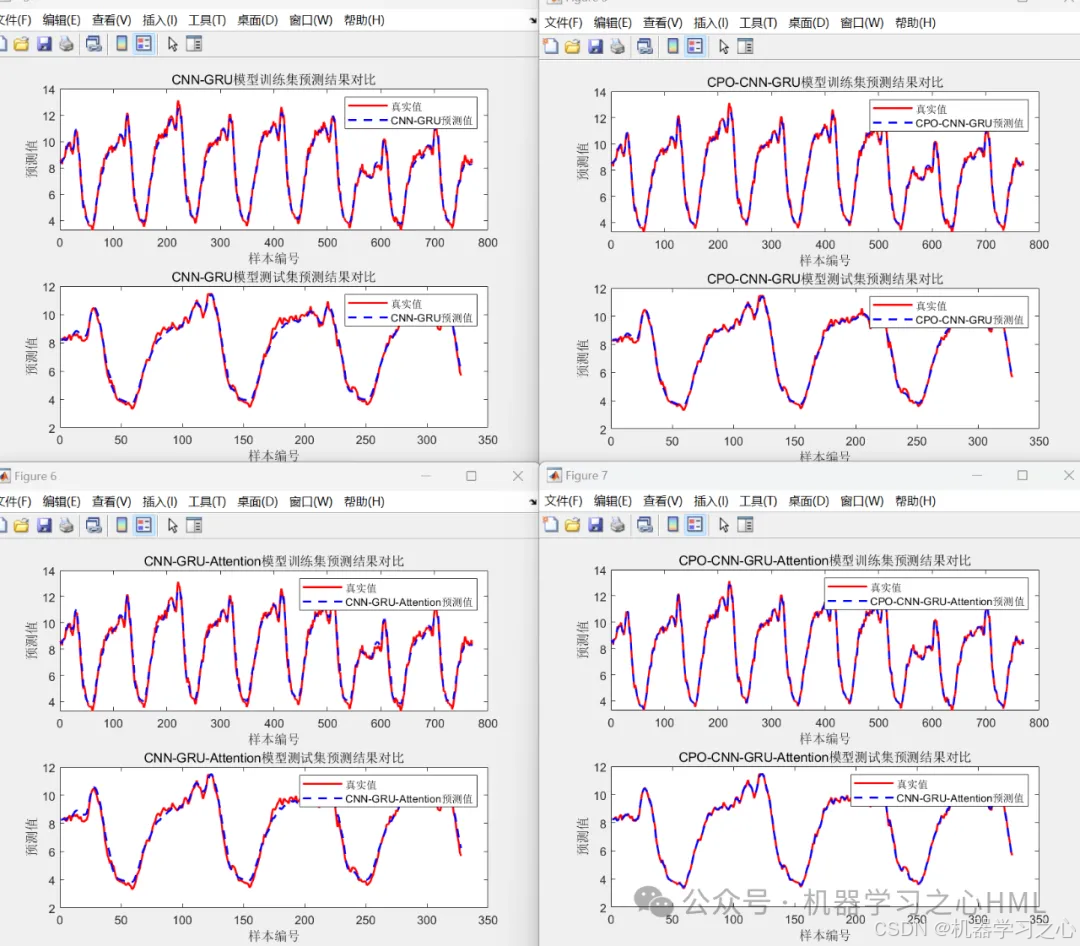This screenshot has width=1080, height=946.
Task: Open the 查看(V) menu in Figure 6
Action: 112,502
